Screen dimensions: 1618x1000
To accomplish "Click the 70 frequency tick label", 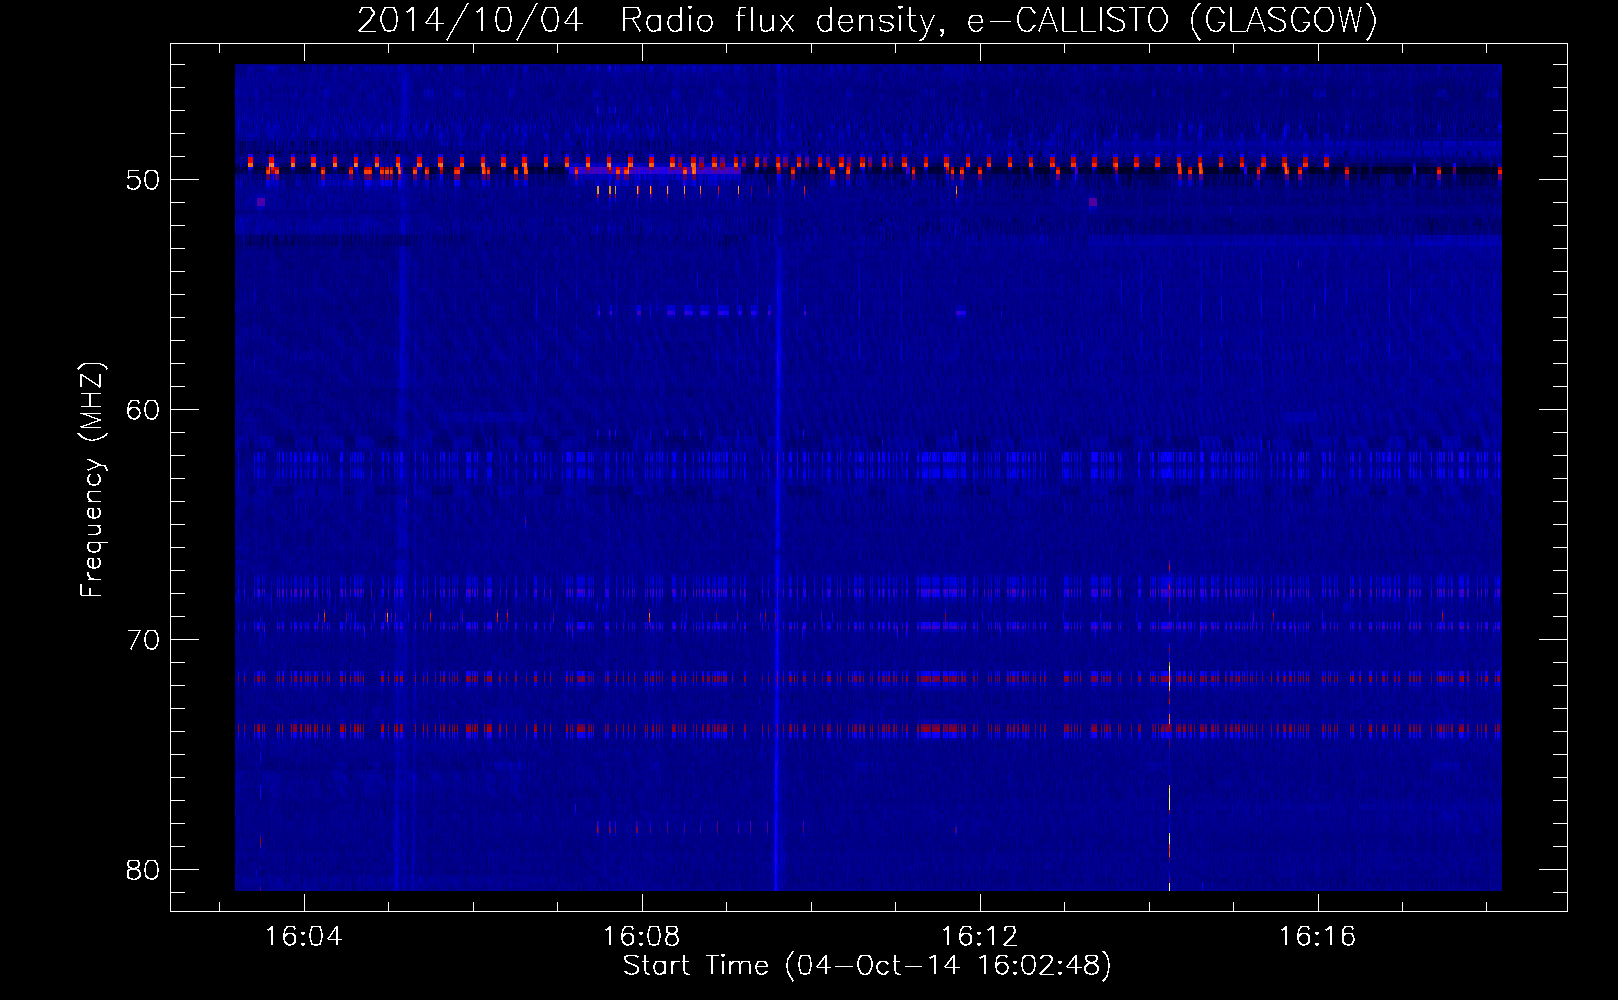I will click(x=143, y=640).
